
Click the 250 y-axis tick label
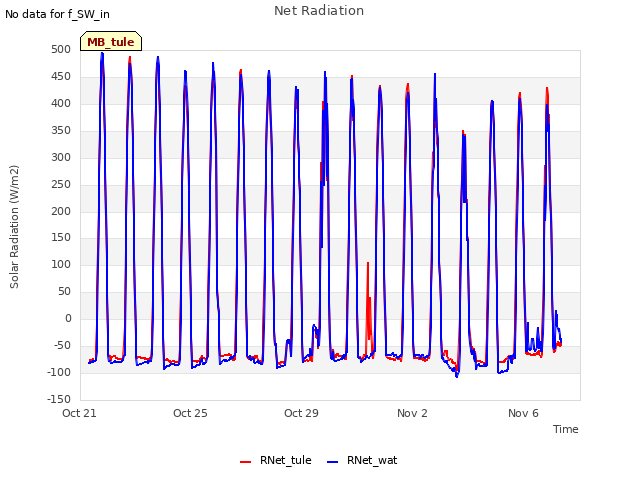61,184
